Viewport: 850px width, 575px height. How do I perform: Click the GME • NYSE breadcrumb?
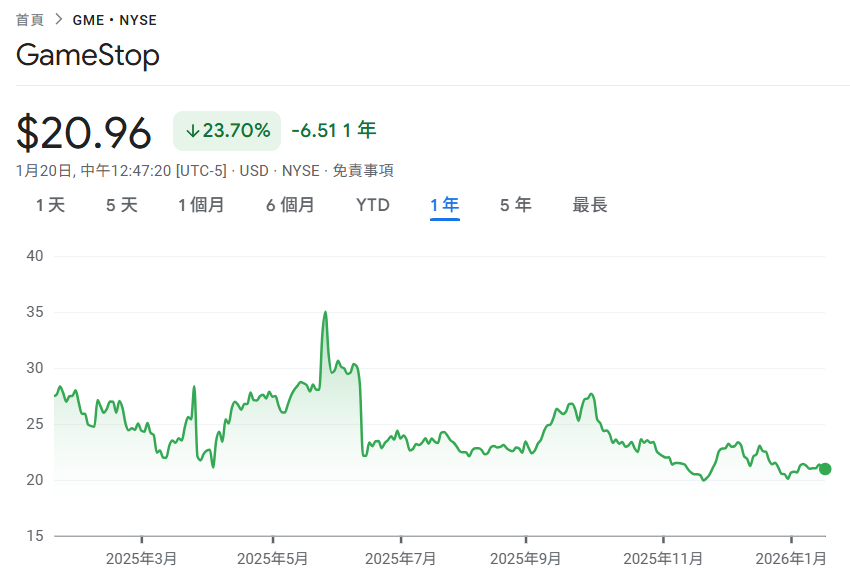pyautogui.click(x=115, y=20)
